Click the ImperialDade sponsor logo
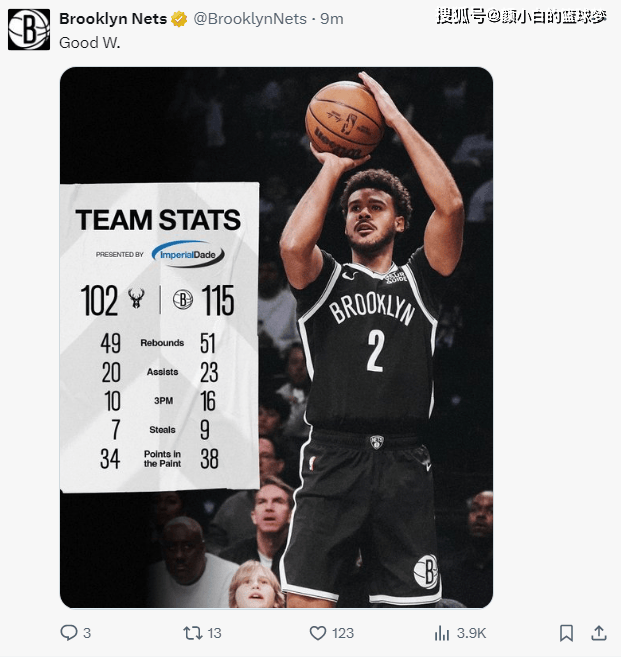Image resolution: width=621 pixels, height=658 pixels. (x=188, y=254)
